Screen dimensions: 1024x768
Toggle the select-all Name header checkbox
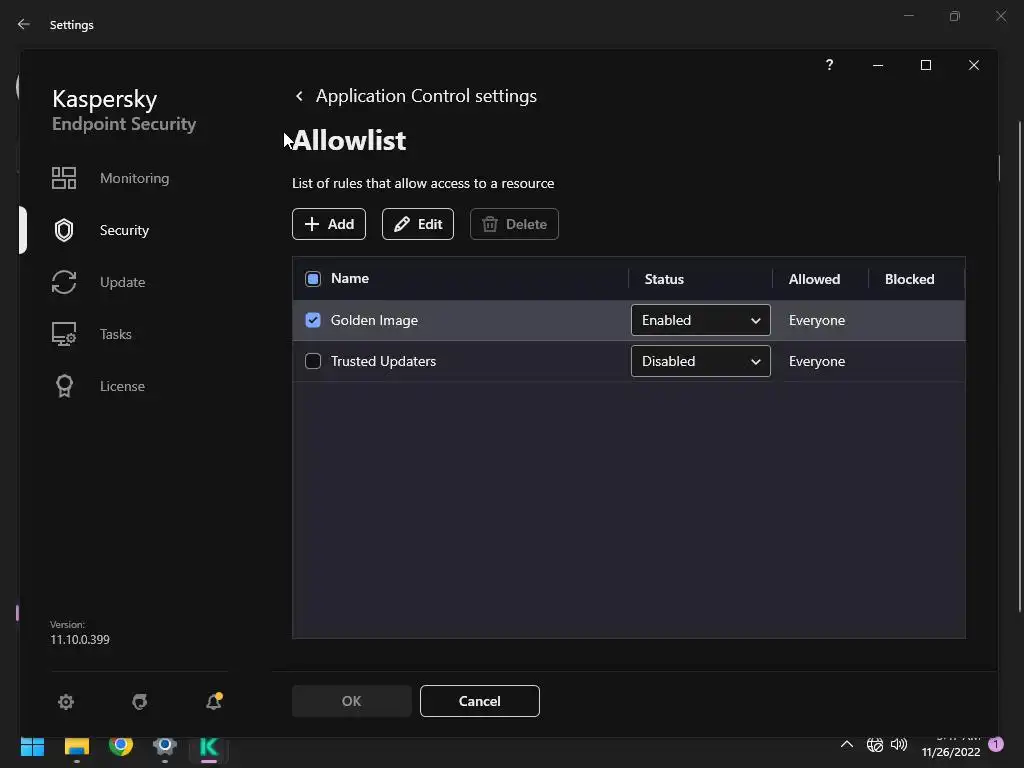[x=313, y=279]
